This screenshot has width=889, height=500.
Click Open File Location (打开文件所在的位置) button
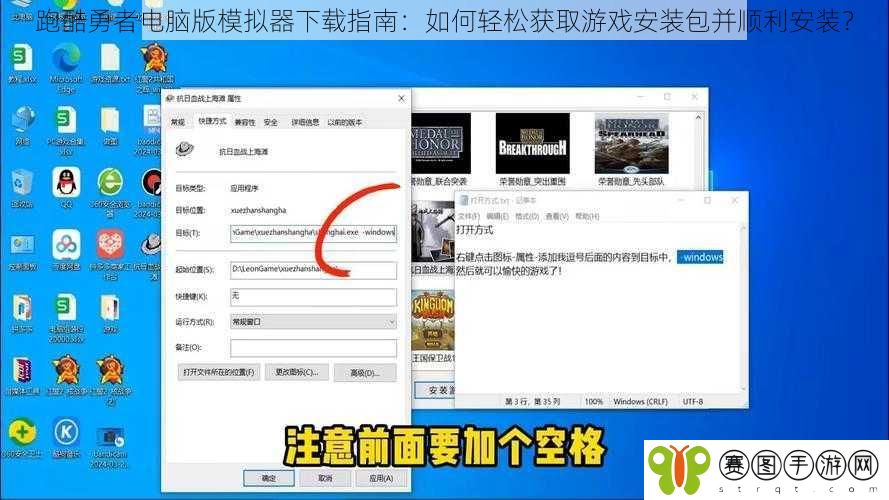pyautogui.click(x=219, y=372)
